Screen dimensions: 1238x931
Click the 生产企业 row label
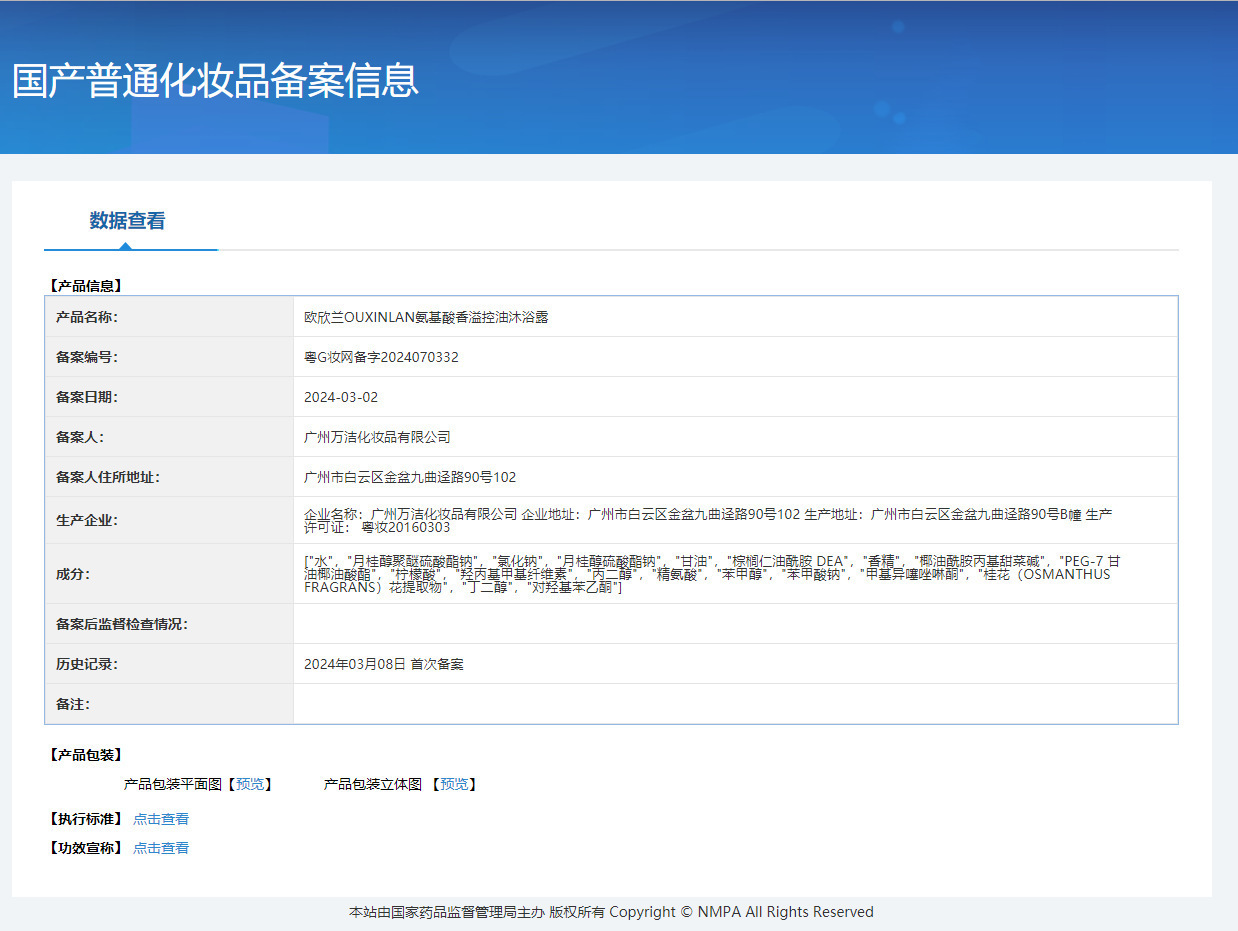(x=87, y=520)
